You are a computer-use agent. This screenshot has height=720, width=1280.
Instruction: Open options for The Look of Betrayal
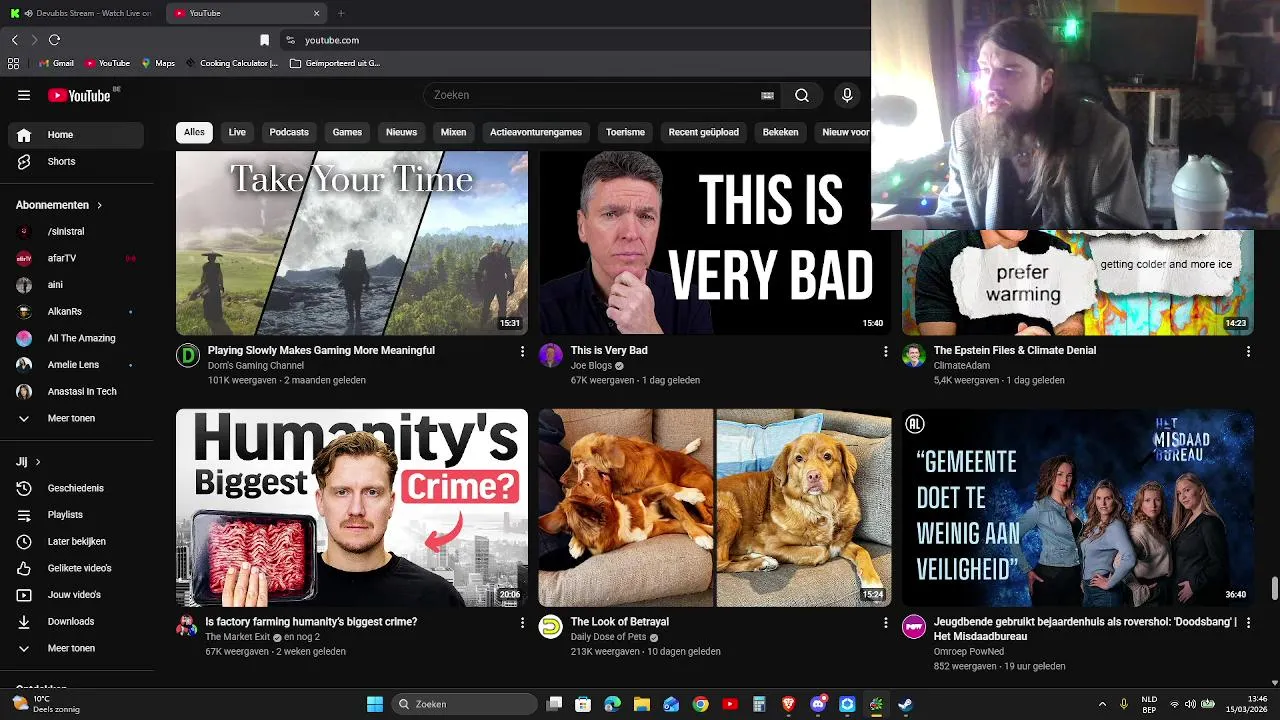tap(885, 622)
